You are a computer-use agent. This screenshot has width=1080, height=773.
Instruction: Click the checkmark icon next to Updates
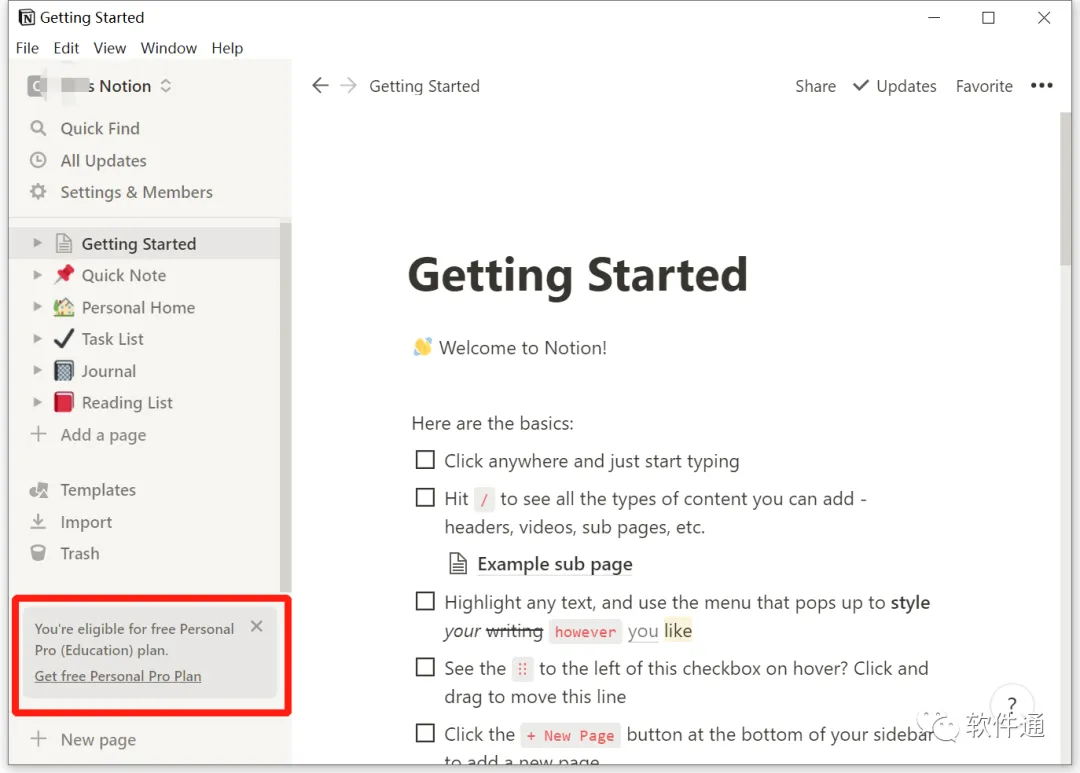click(x=861, y=85)
